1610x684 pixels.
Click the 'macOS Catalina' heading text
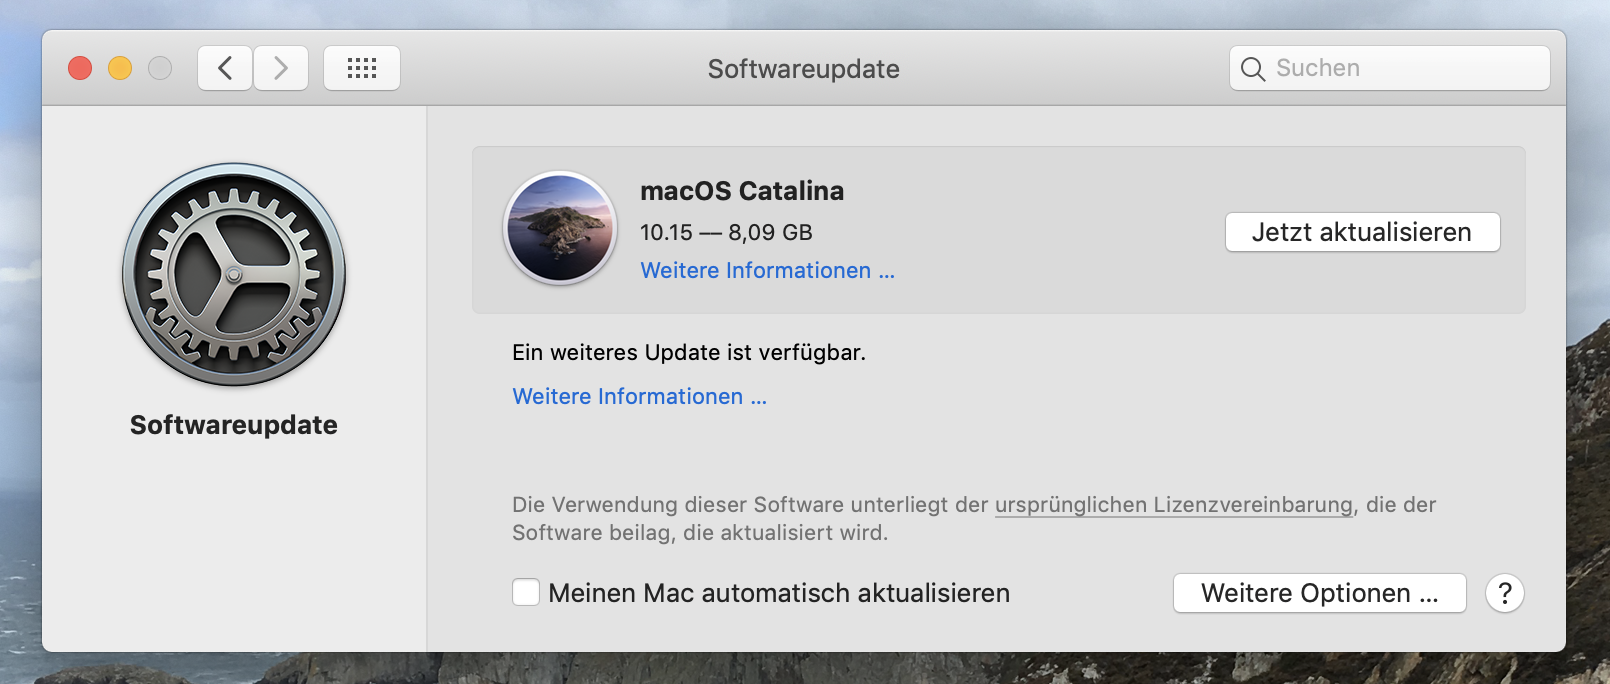point(742,191)
